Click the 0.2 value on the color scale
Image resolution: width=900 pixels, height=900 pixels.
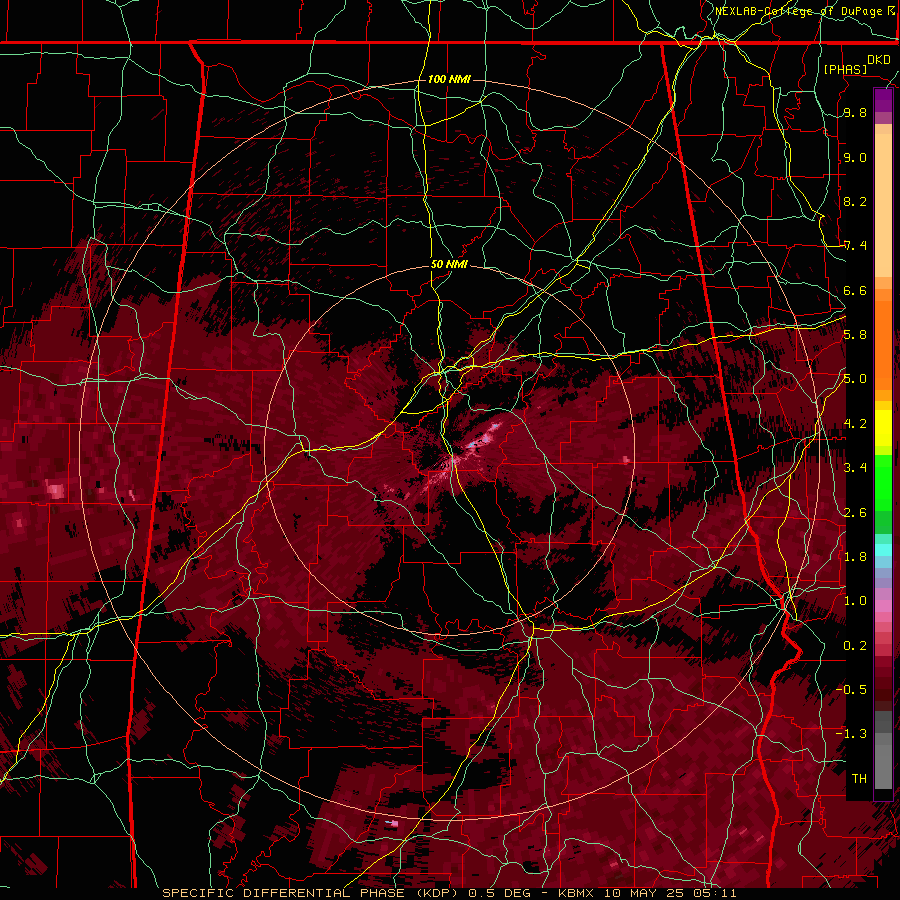(x=855, y=646)
